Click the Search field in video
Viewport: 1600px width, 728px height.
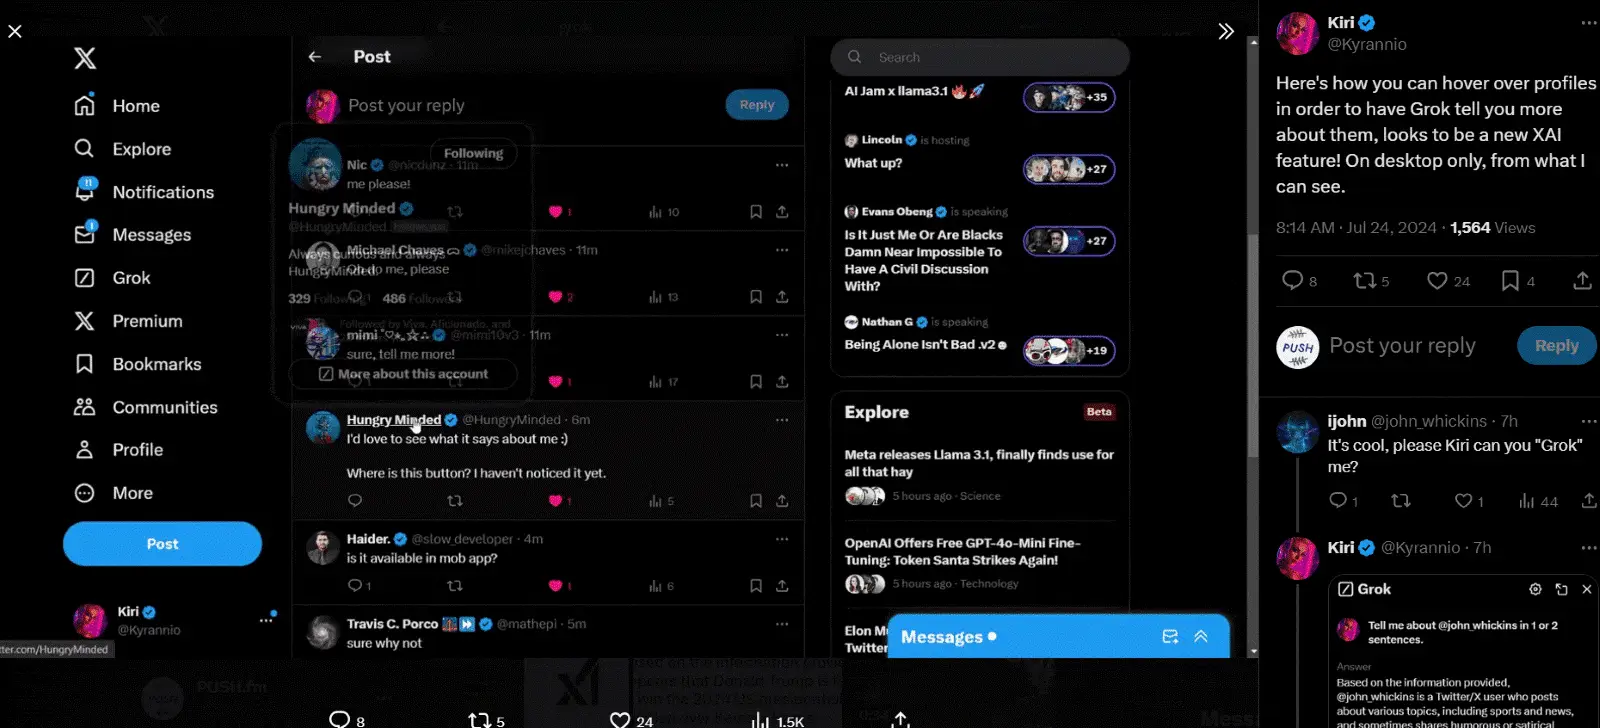980,57
